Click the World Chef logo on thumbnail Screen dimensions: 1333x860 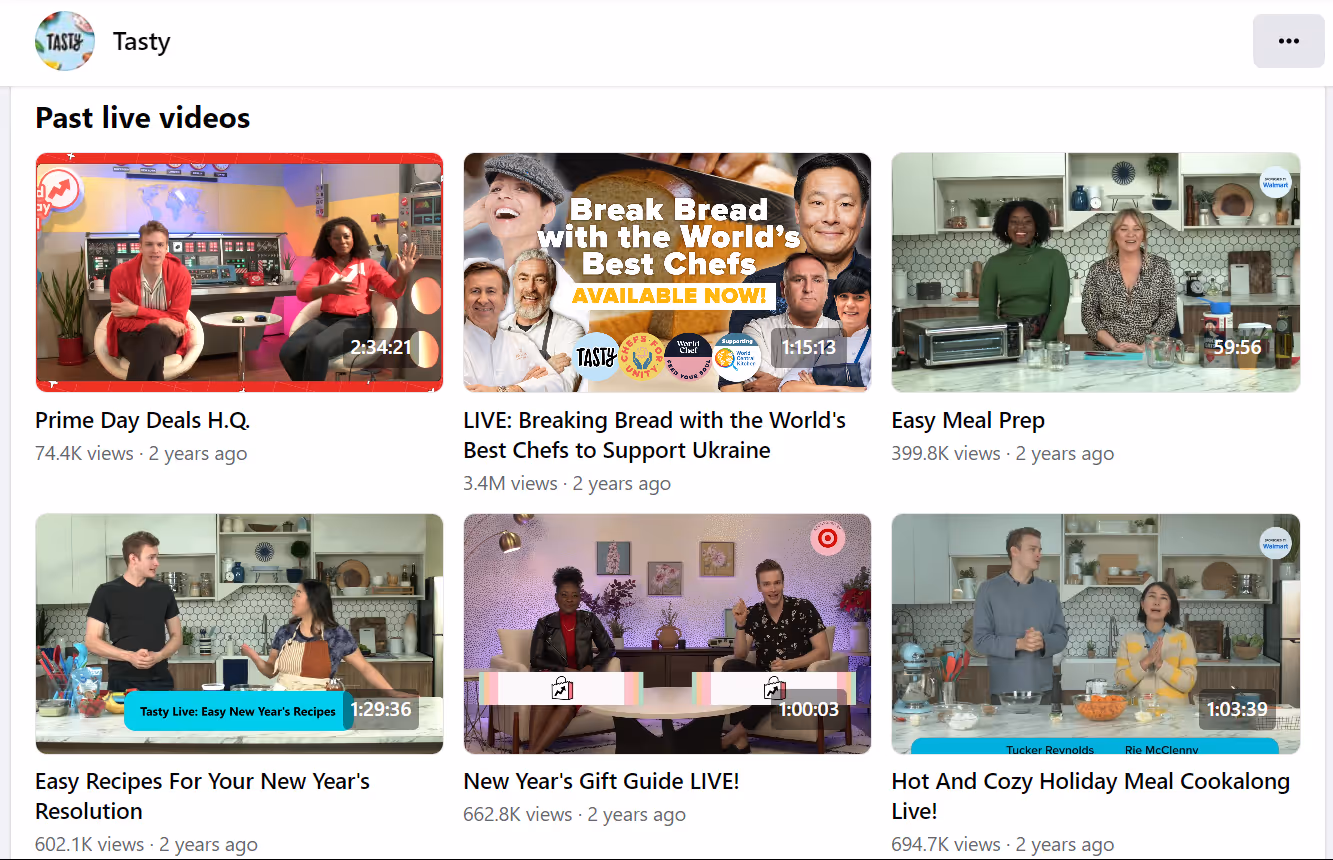click(x=688, y=357)
